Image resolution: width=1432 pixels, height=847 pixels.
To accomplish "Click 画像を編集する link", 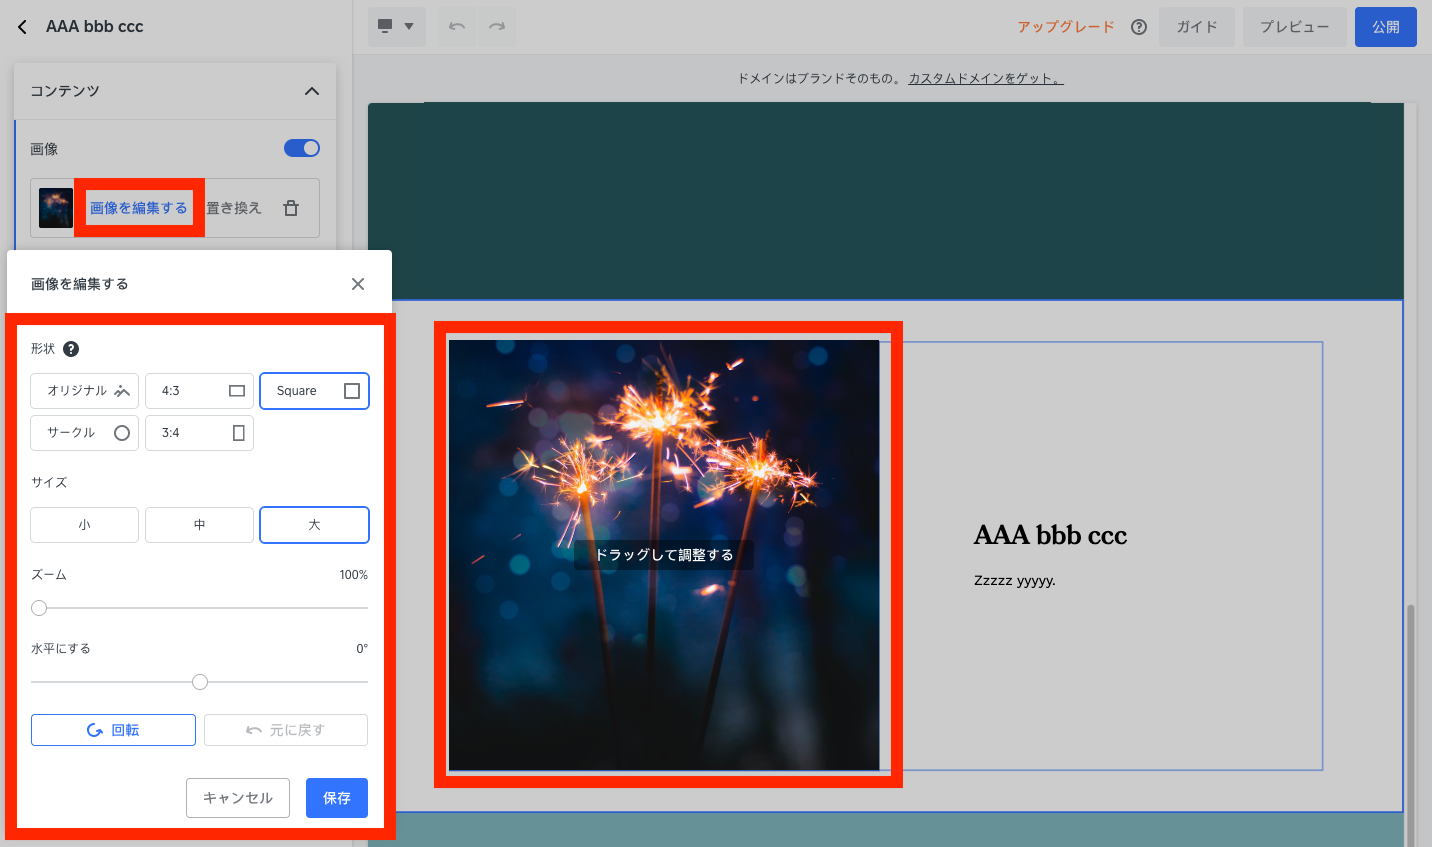I will tap(139, 208).
